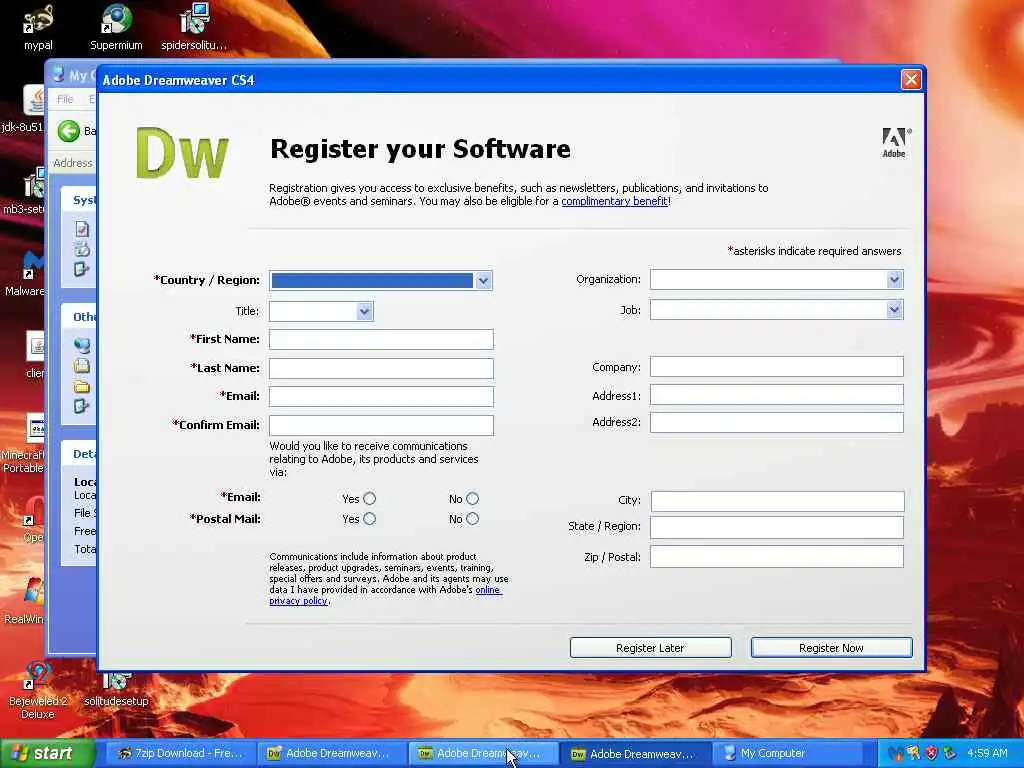Click the My Network Places globe icon in My Computer
Screen dimensions: 1024x768
pos(82,344)
